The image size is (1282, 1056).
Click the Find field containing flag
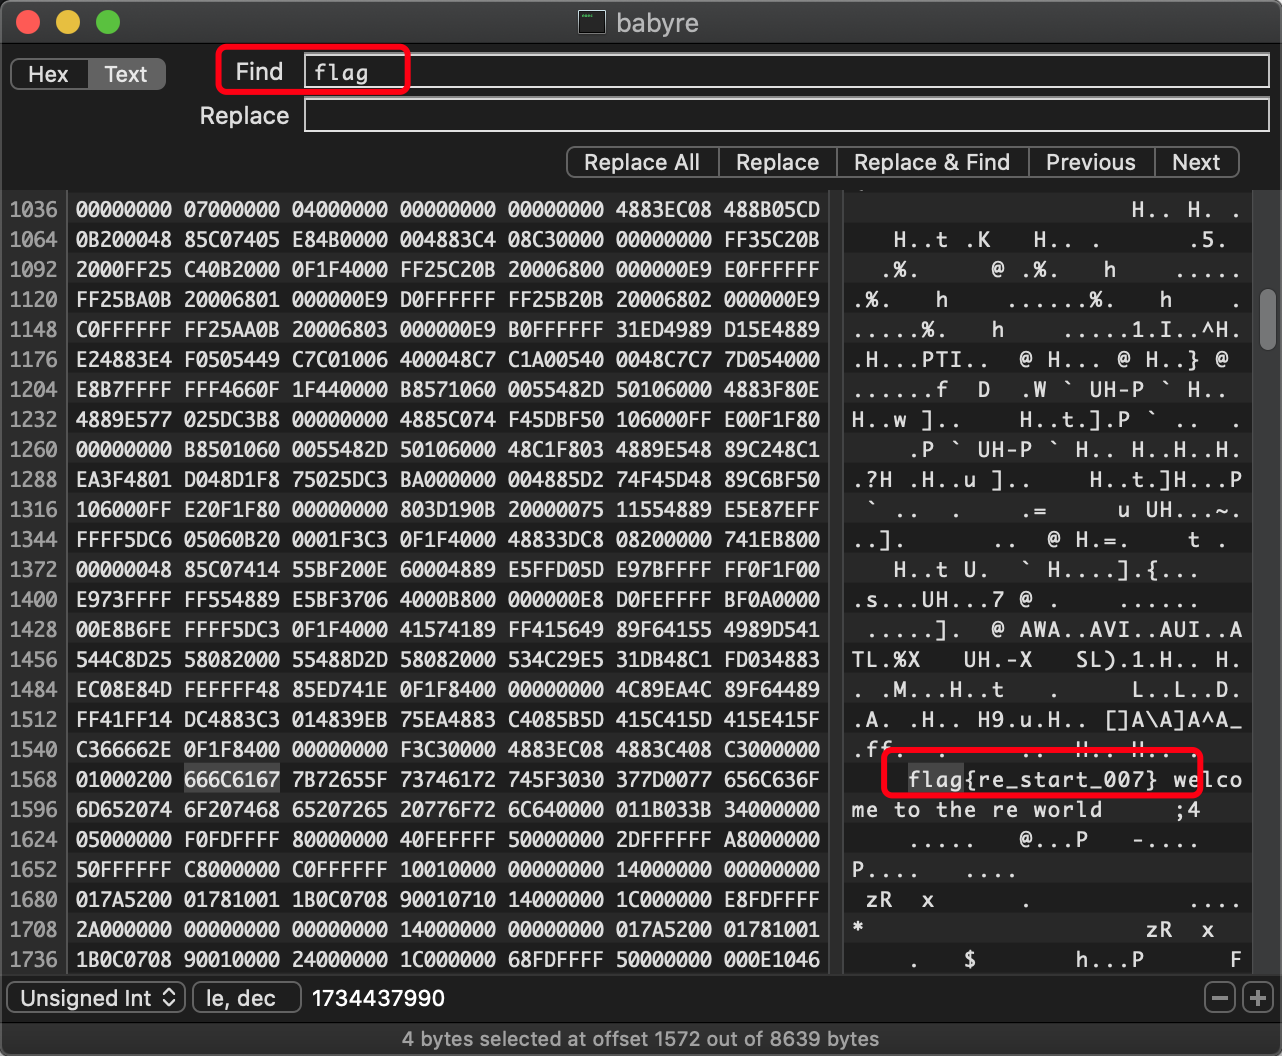click(786, 72)
